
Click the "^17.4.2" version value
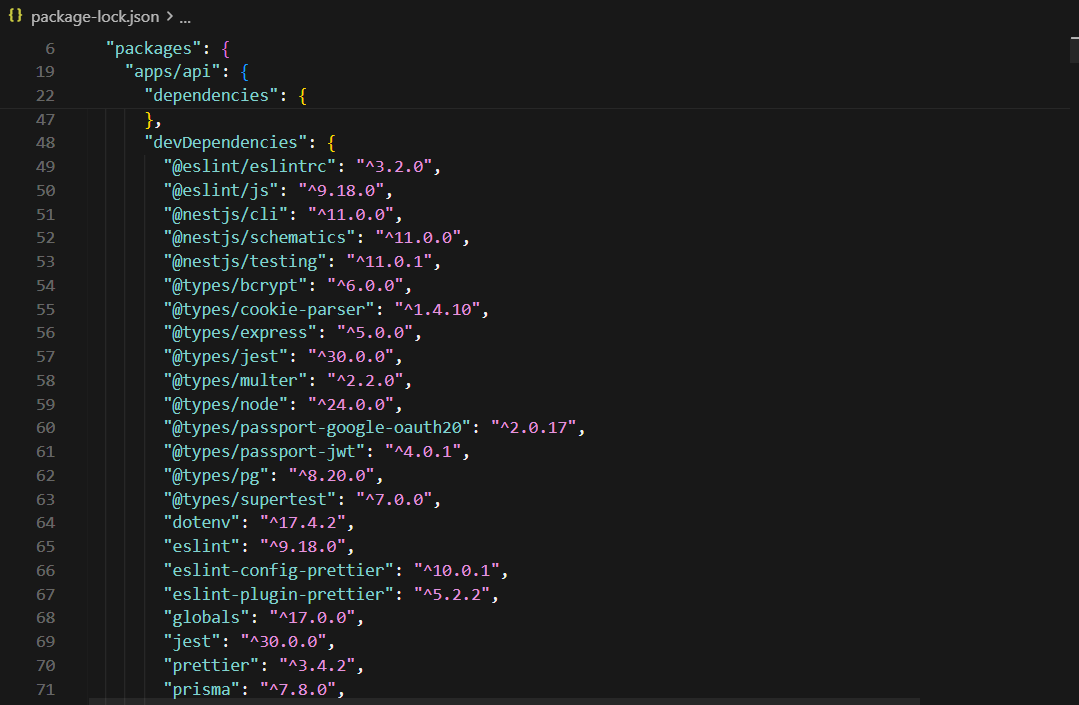(x=302, y=522)
